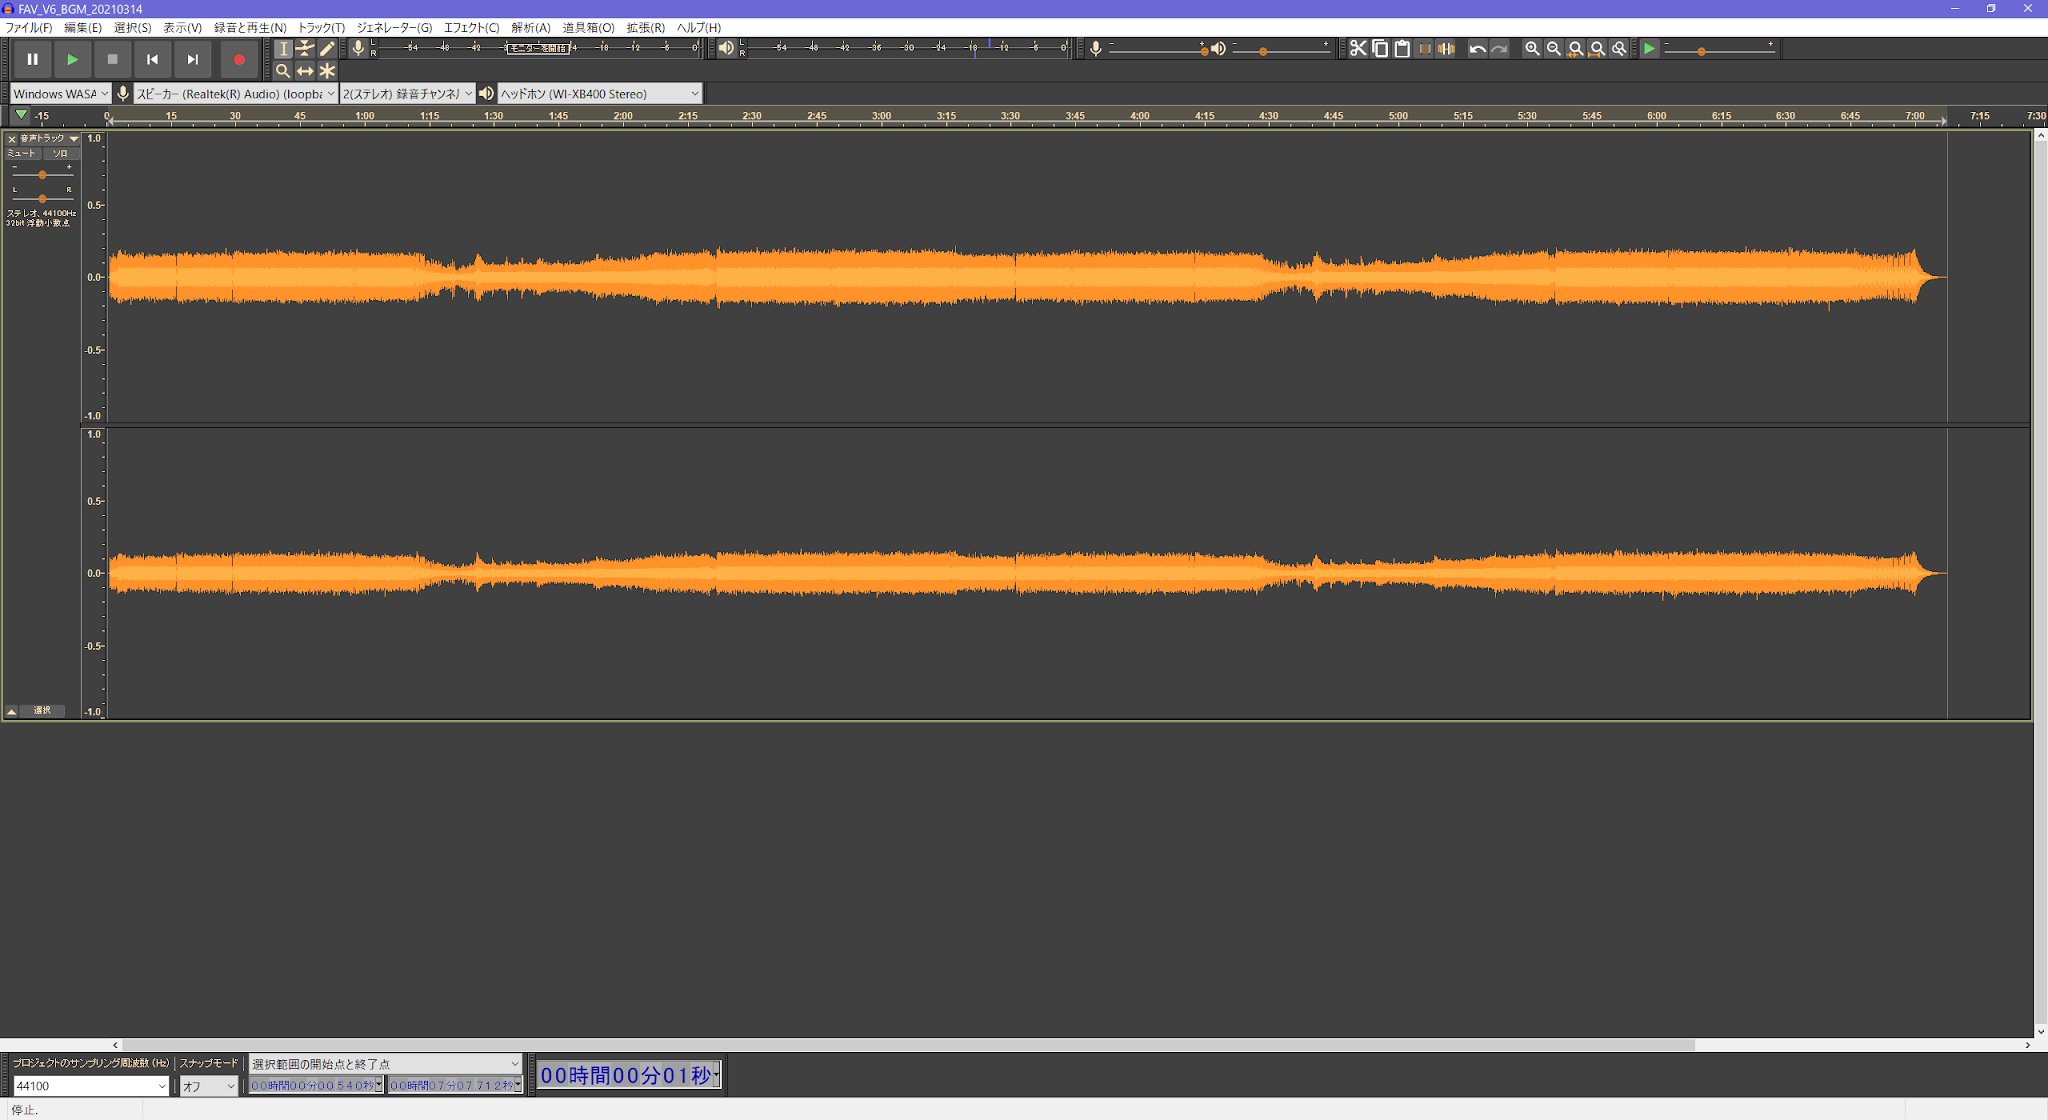Screen dimensions: 2048x1120
Task: Open the スナップモード オフ dropdown
Action: [209, 1086]
